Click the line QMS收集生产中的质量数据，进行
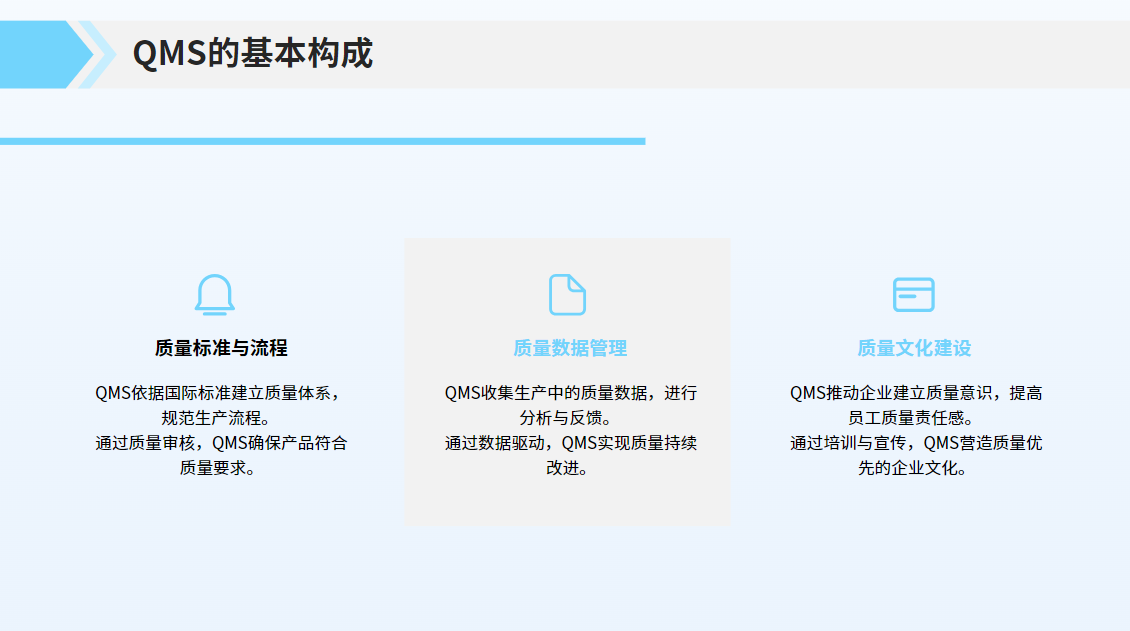The height and width of the screenshot is (631, 1130). (x=571, y=393)
